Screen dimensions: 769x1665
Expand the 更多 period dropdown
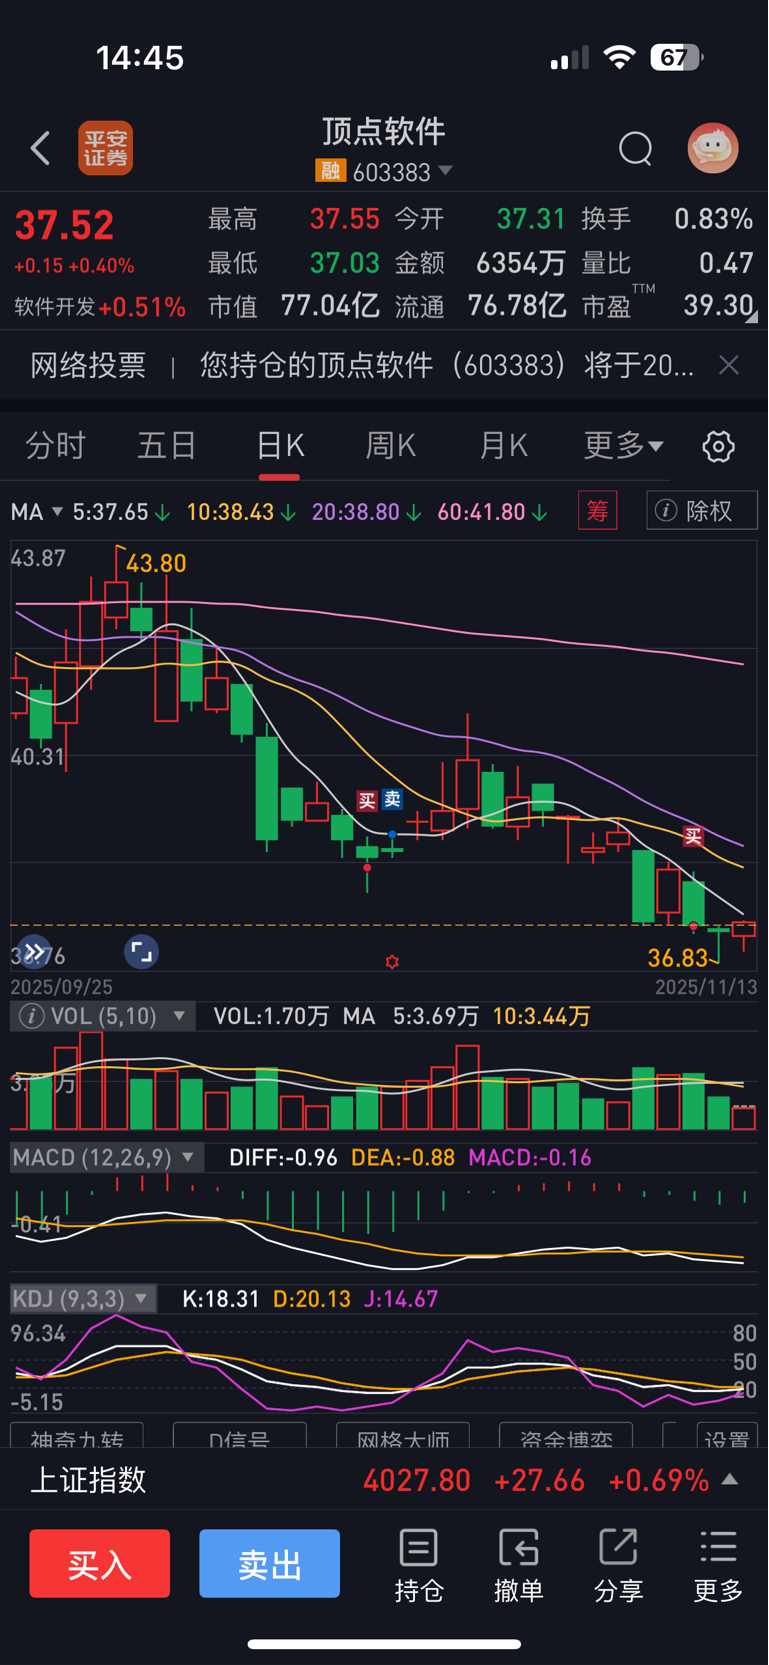tap(624, 446)
